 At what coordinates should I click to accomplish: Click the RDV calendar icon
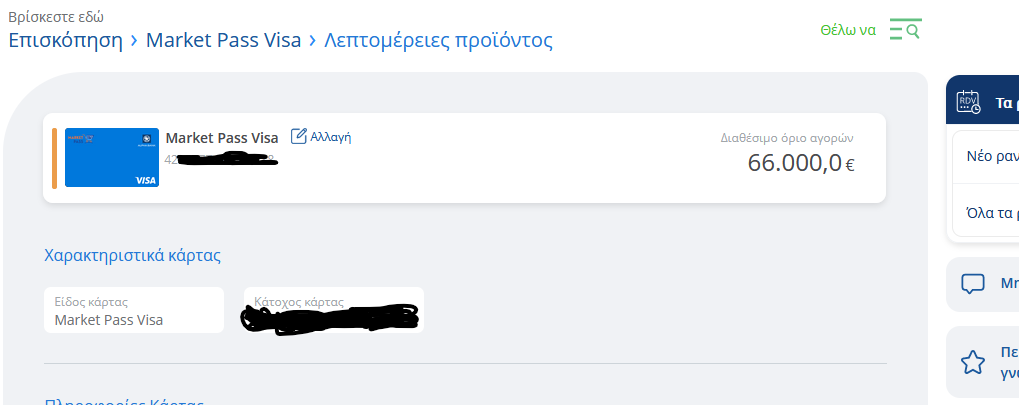(968, 103)
